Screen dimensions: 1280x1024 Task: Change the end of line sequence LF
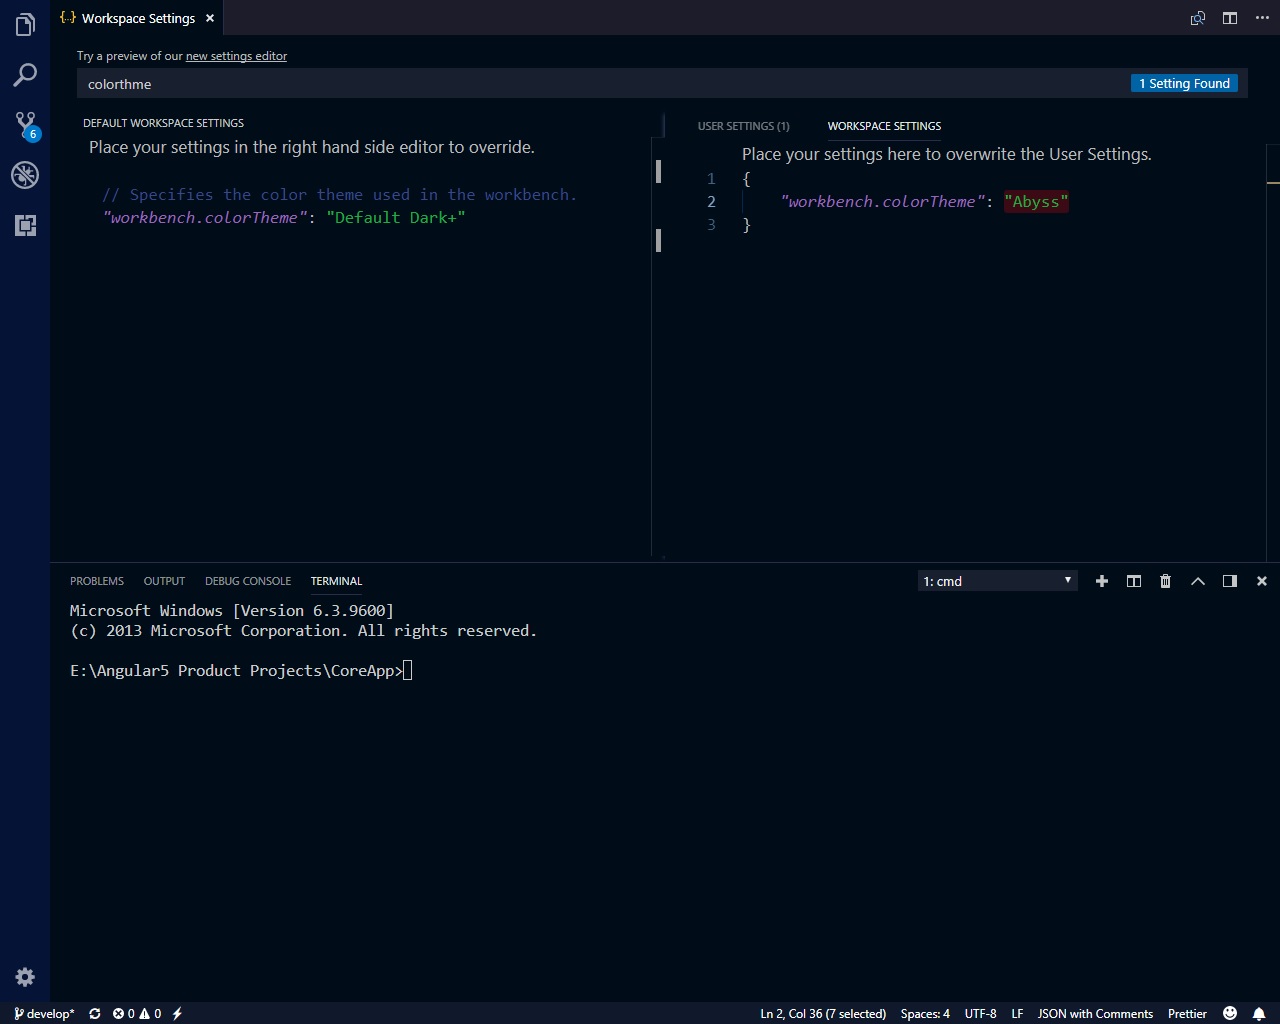1017,1013
